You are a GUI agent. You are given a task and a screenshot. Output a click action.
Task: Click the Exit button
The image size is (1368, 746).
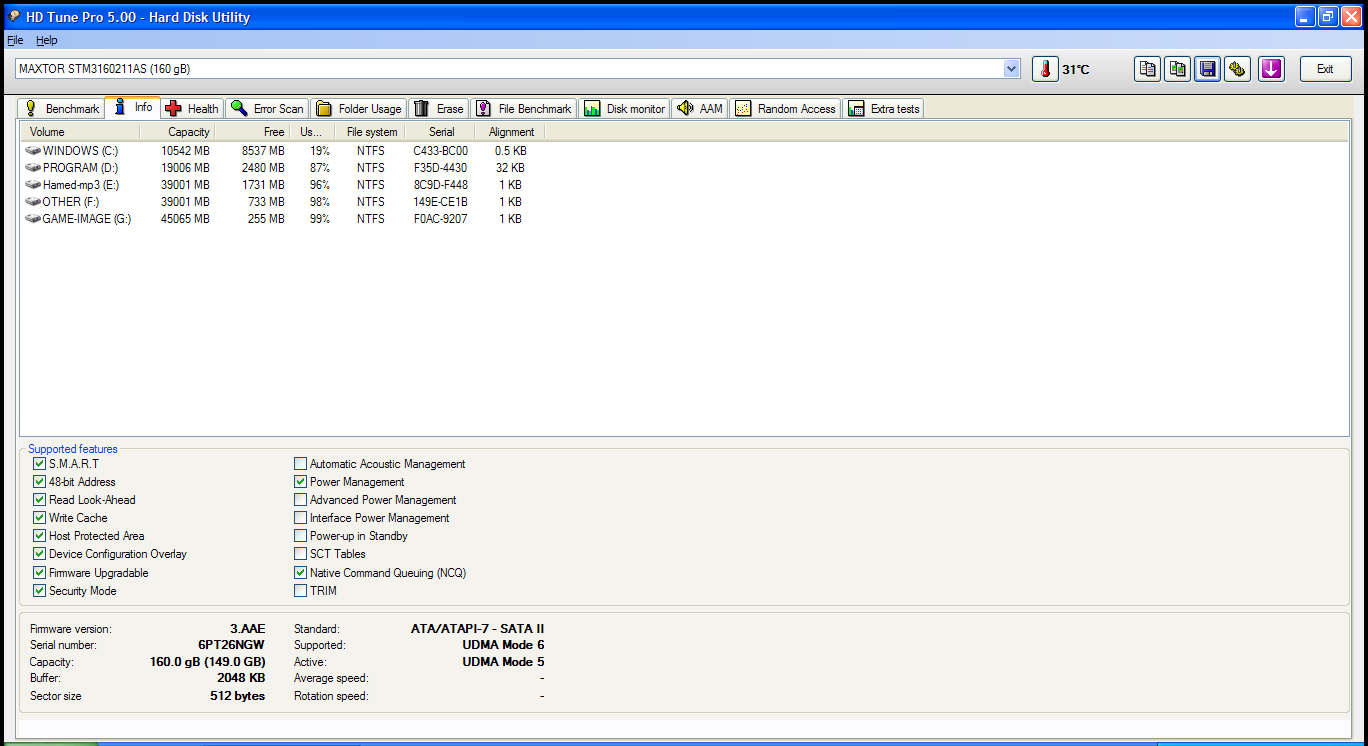tap(1325, 69)
